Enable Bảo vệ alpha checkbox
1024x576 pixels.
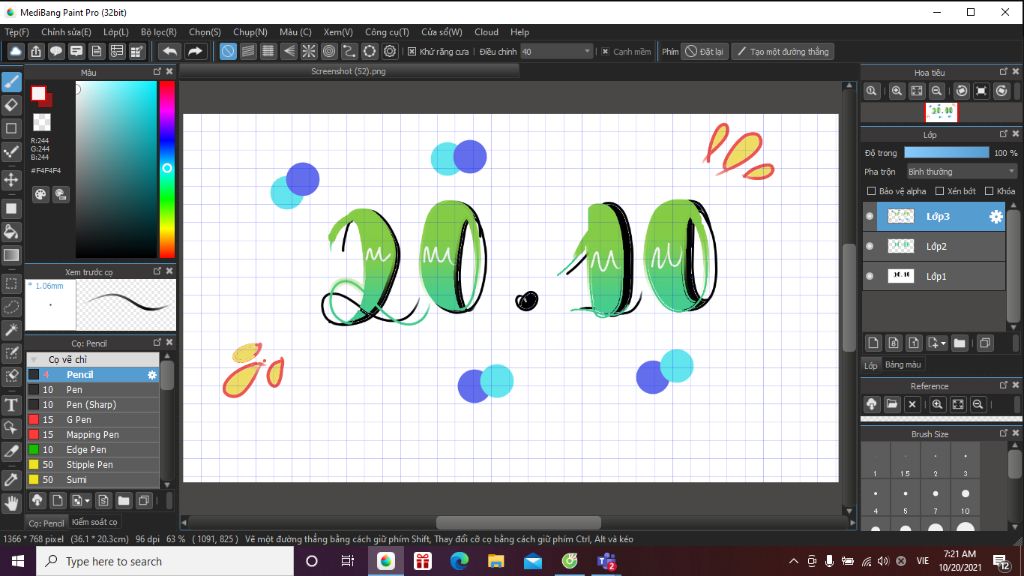(871, 191)
